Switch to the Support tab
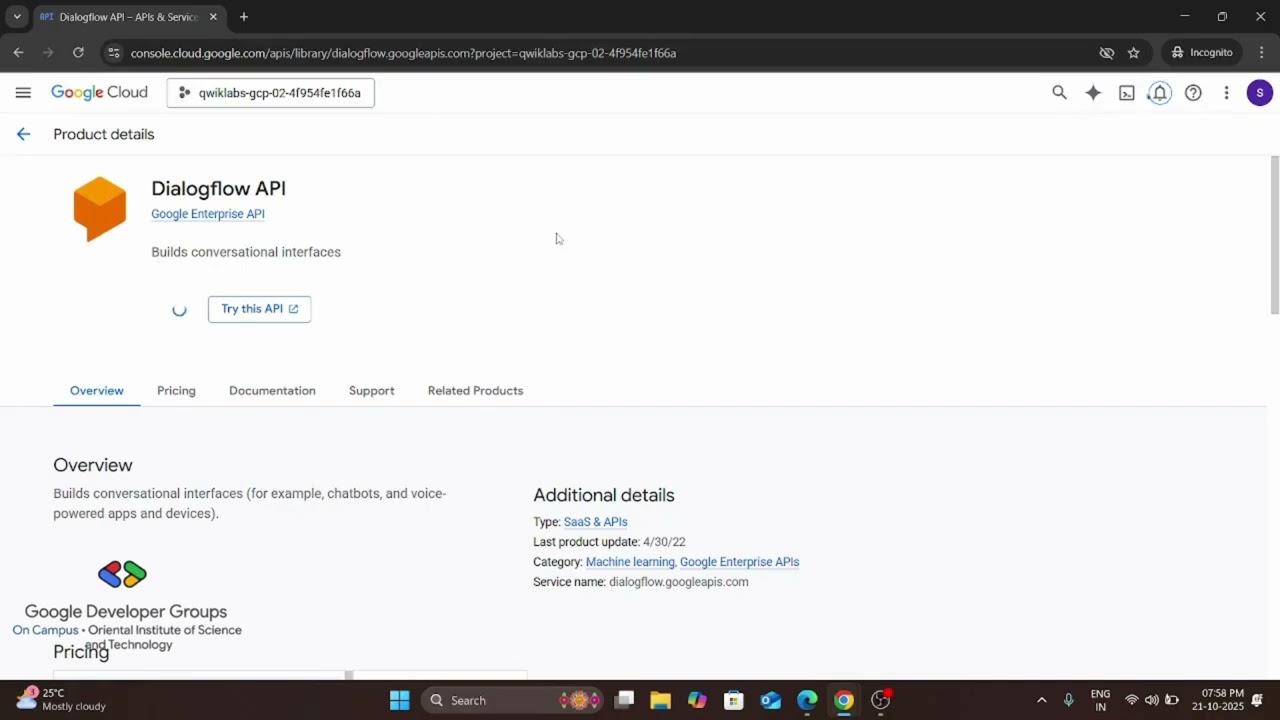 point(371,391)
